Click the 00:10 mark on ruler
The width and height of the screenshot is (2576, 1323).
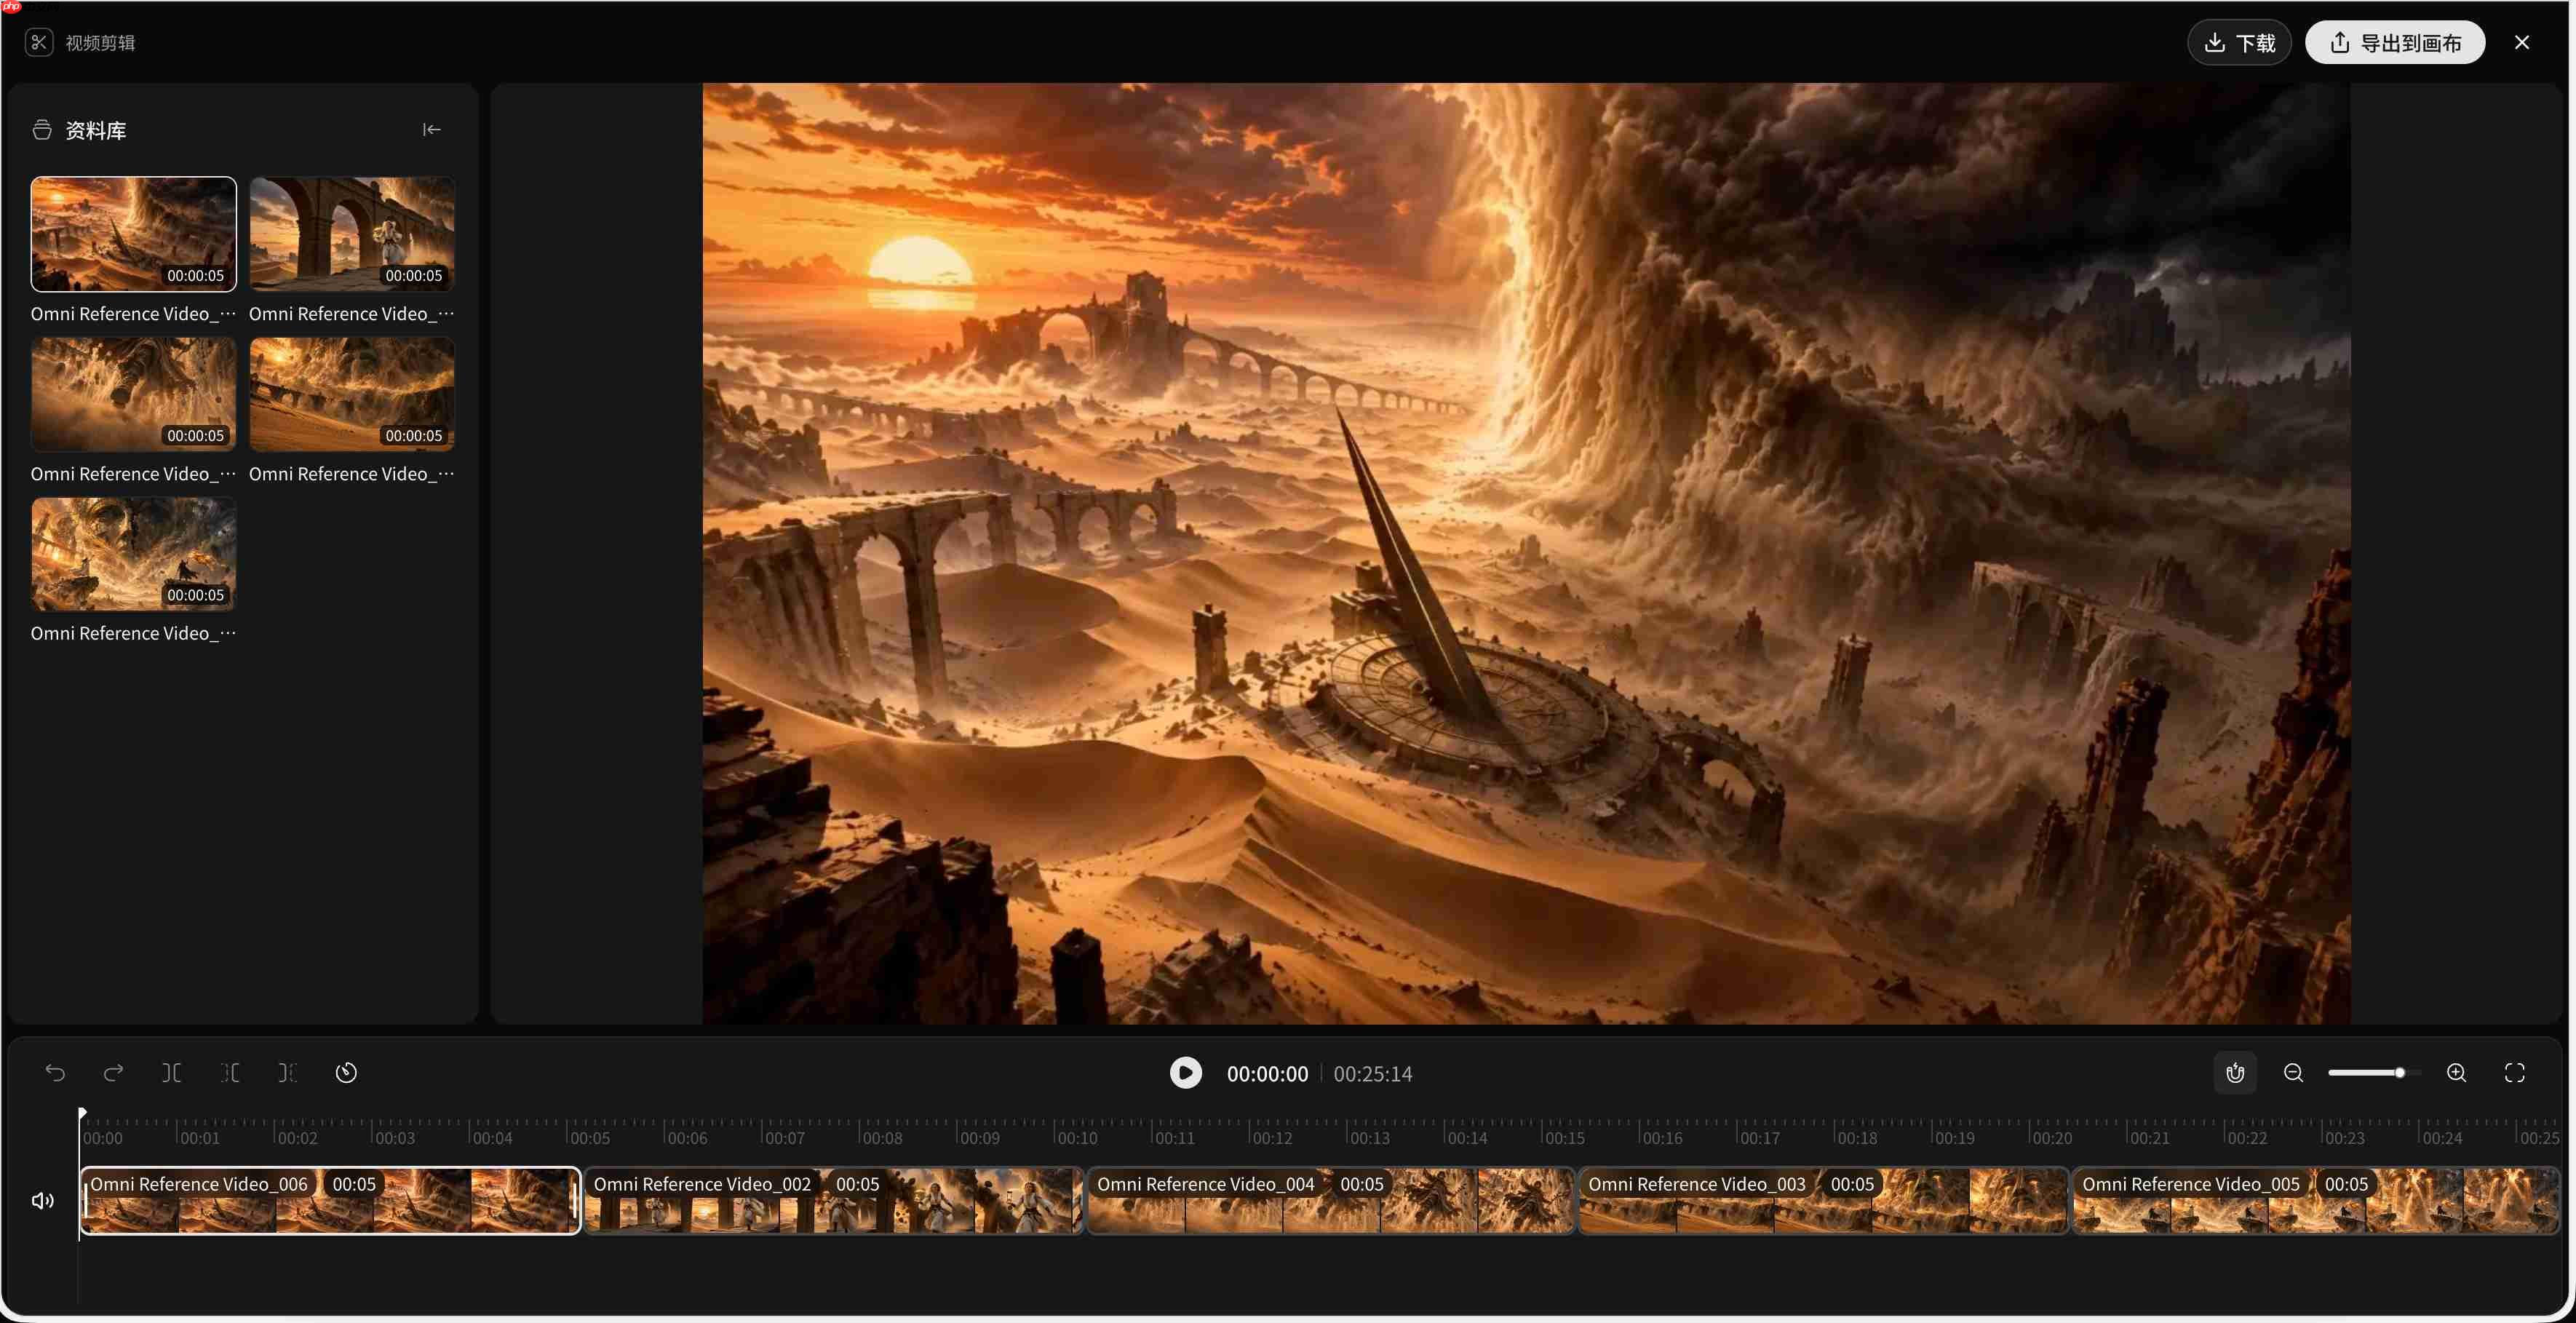pos(1077,1138)
